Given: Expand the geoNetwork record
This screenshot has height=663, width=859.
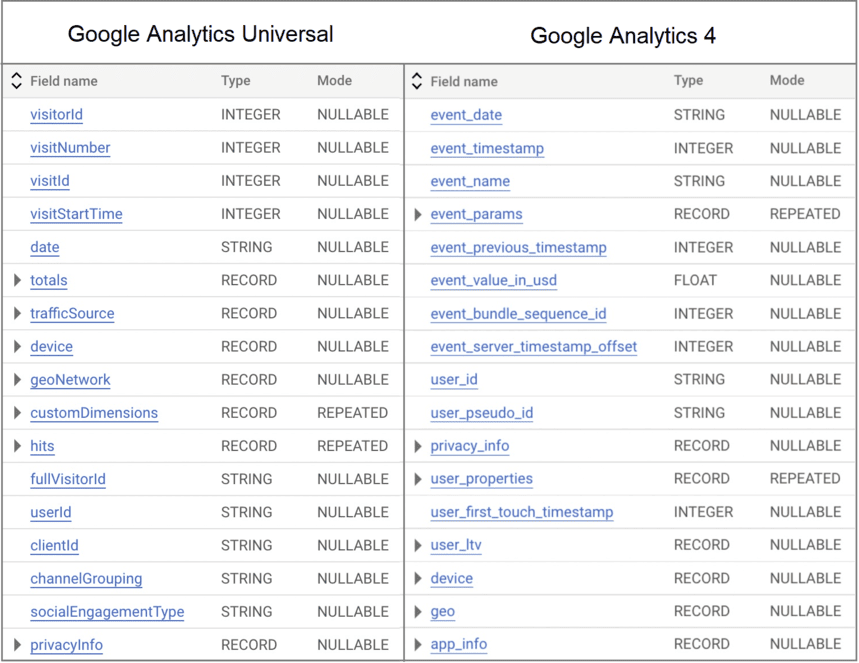Looking at the screenshot, I should [x=19, y=380].
